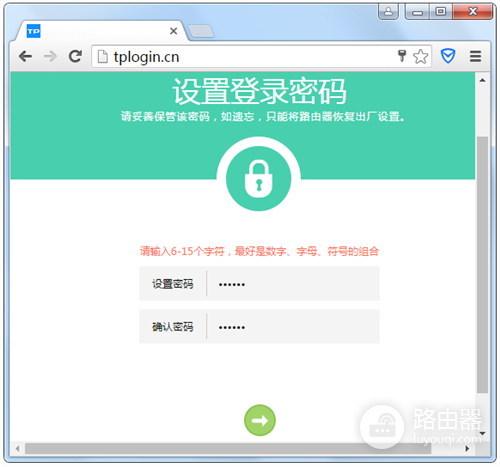Open a new tab button
This screenshot has height=467, width=500.
(x=201, y=31)
